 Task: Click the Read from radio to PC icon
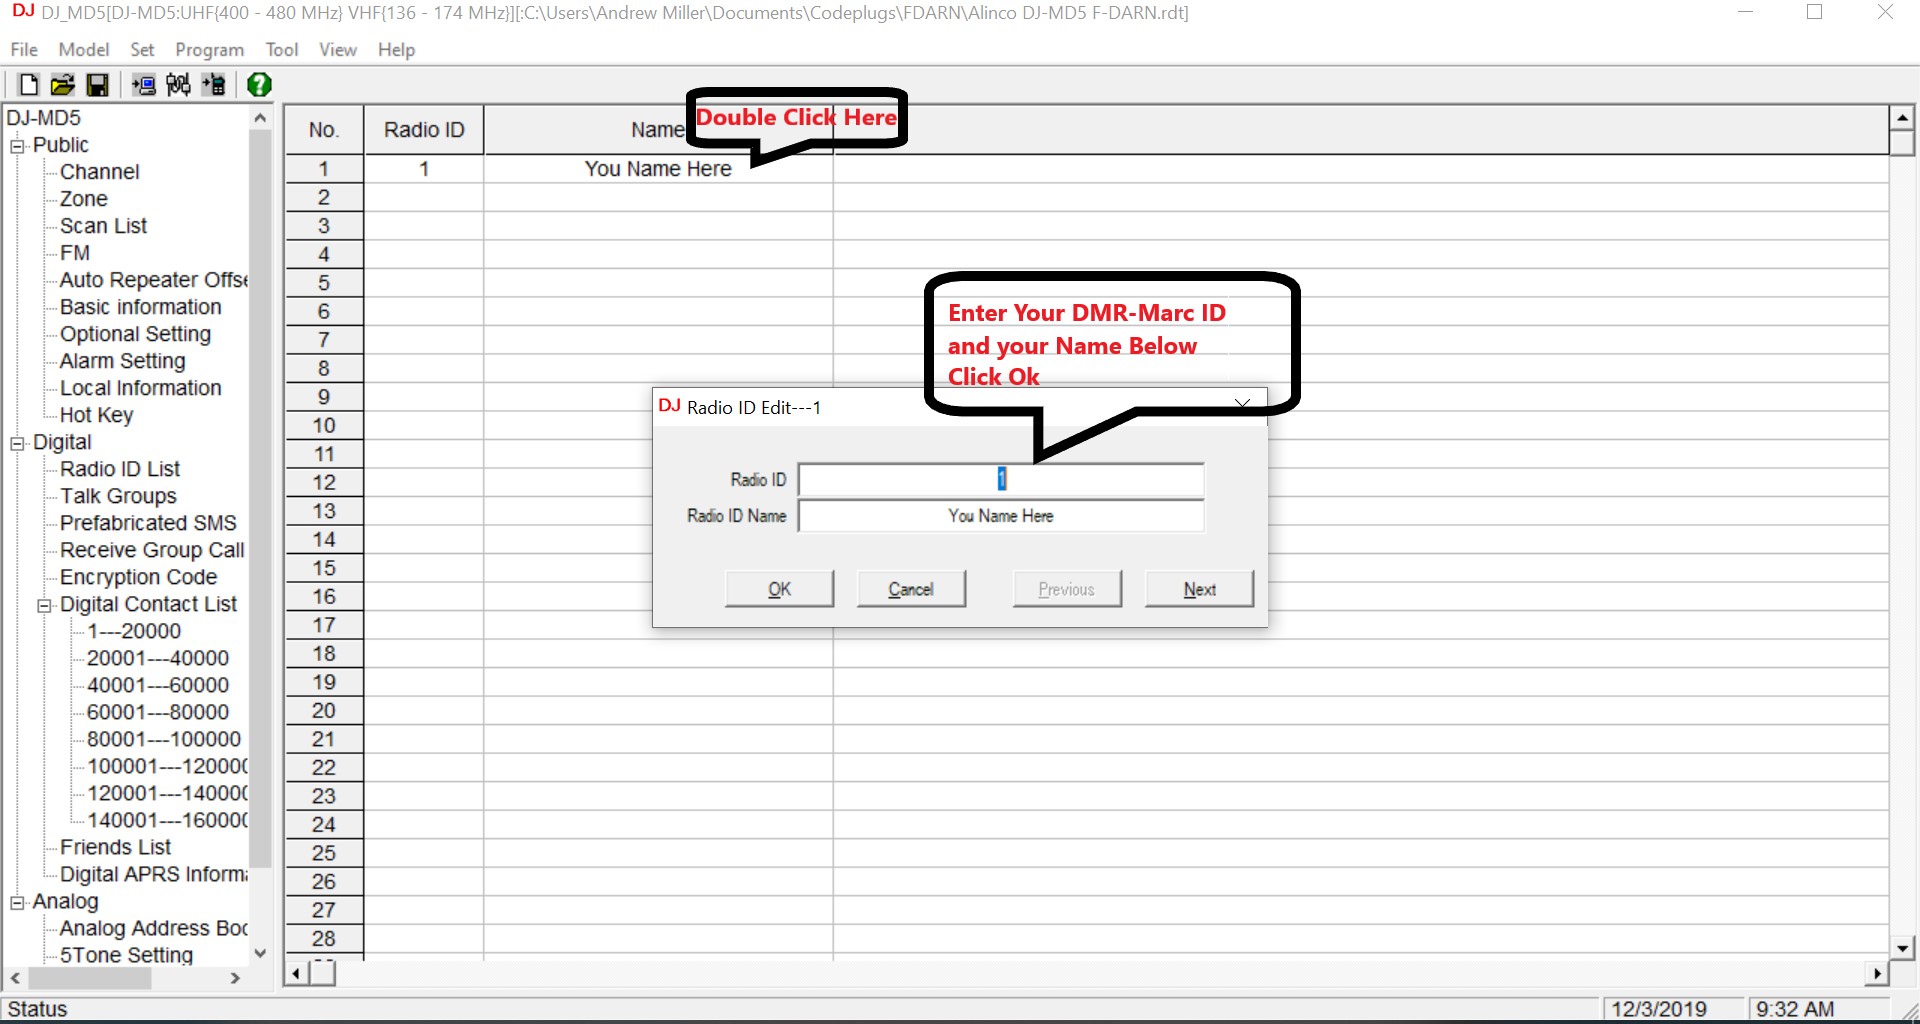click(144, 85)
